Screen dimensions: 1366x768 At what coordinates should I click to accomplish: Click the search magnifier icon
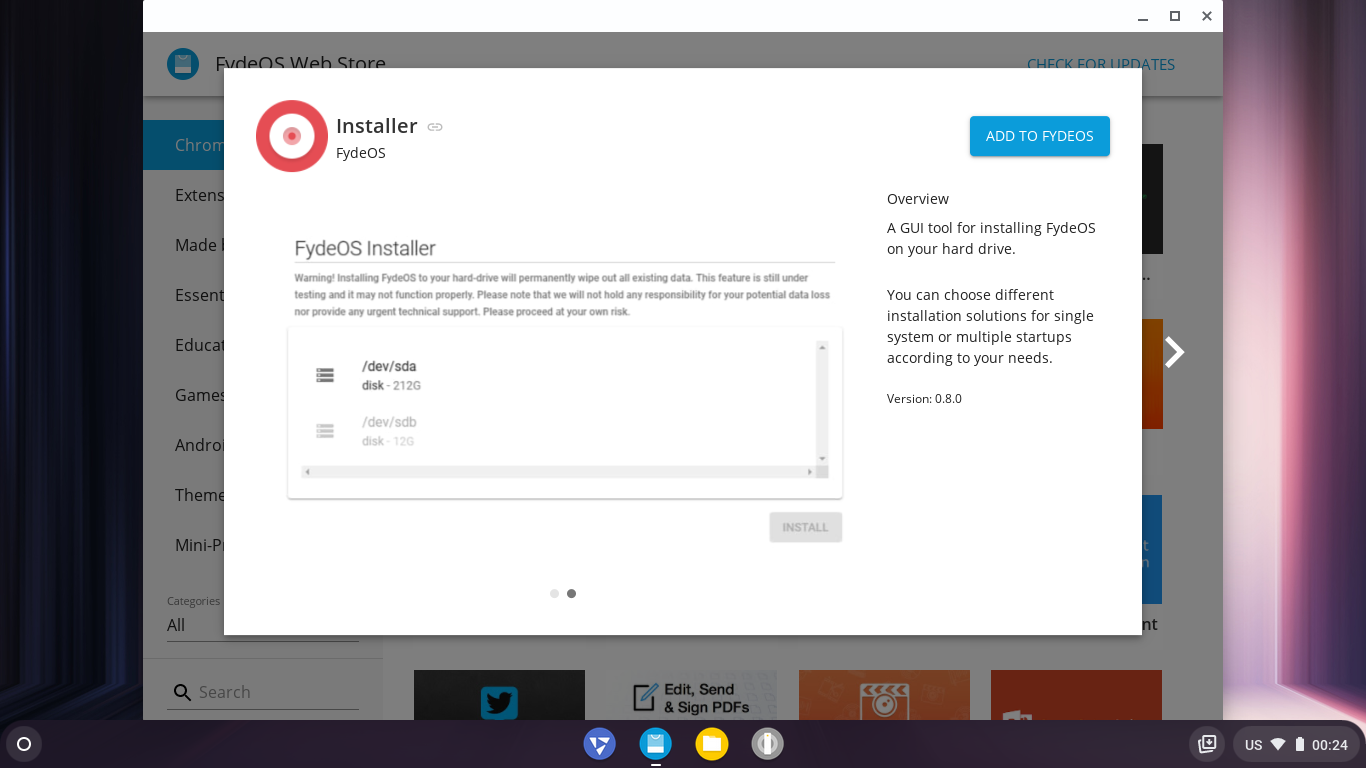coord(182,692)
